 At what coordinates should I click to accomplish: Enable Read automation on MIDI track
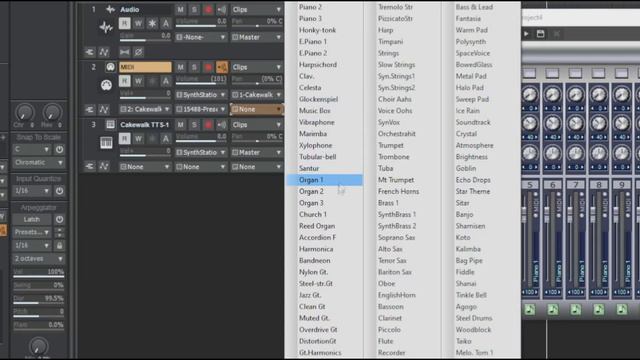coord(124,81)
